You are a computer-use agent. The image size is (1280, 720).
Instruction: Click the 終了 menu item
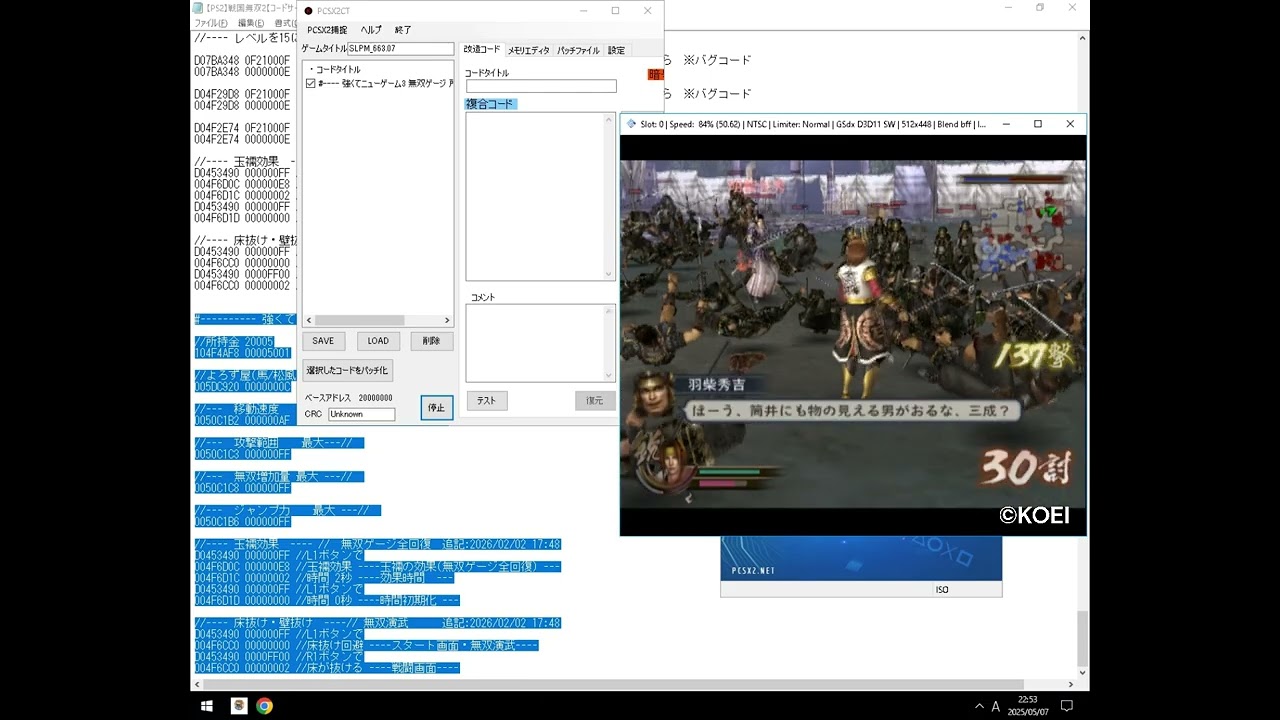[403, 30]
